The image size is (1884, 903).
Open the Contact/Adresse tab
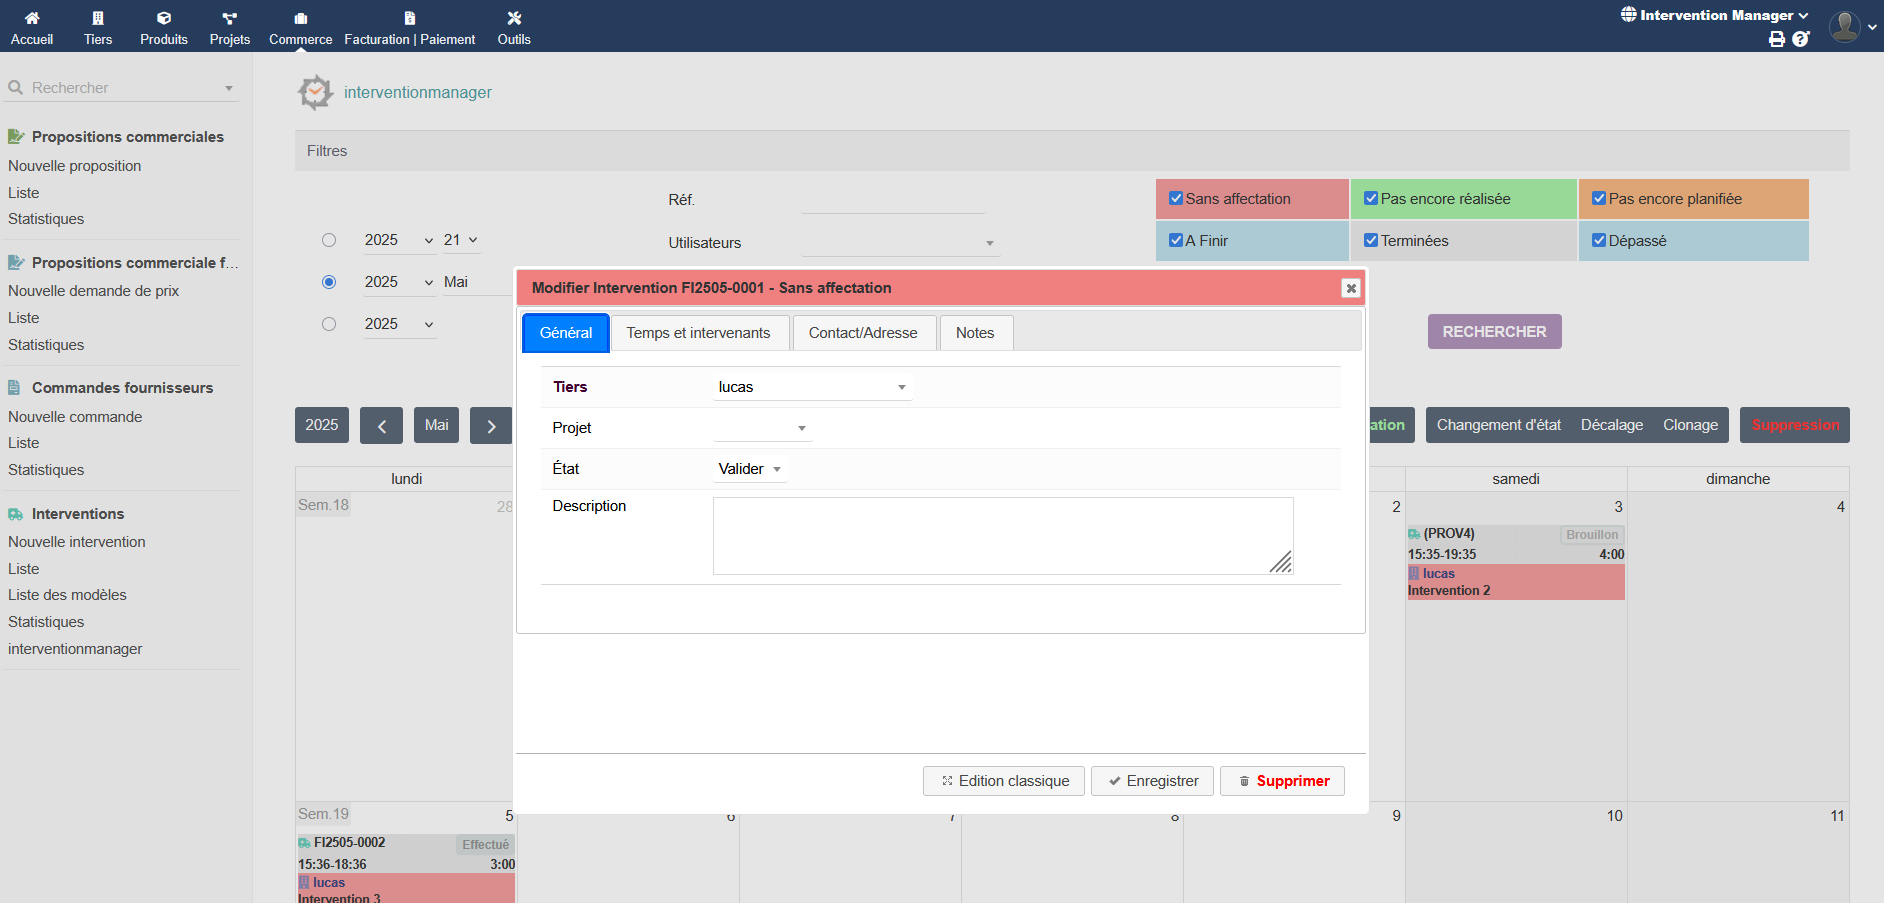click(x=862, y=333)
